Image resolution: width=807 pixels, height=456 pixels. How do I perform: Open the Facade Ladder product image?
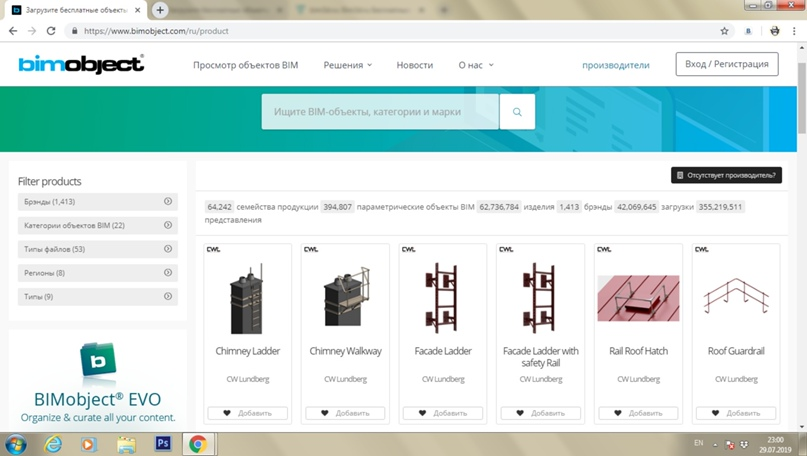tap(442, 298)
